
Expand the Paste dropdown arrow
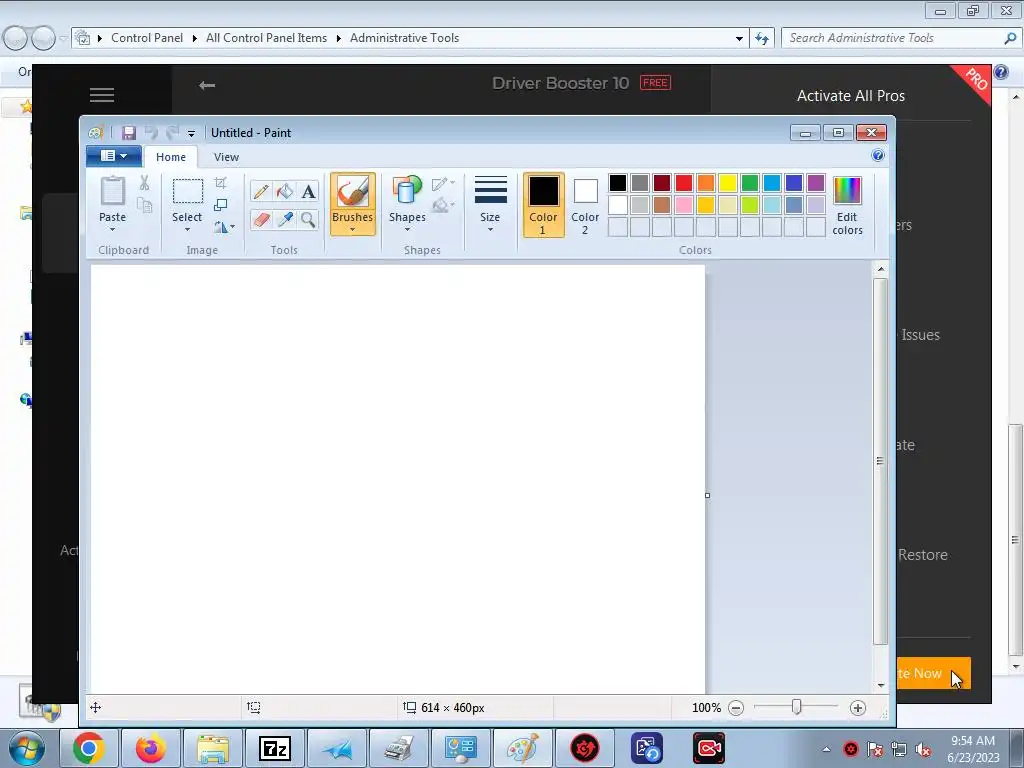point(112,229)
